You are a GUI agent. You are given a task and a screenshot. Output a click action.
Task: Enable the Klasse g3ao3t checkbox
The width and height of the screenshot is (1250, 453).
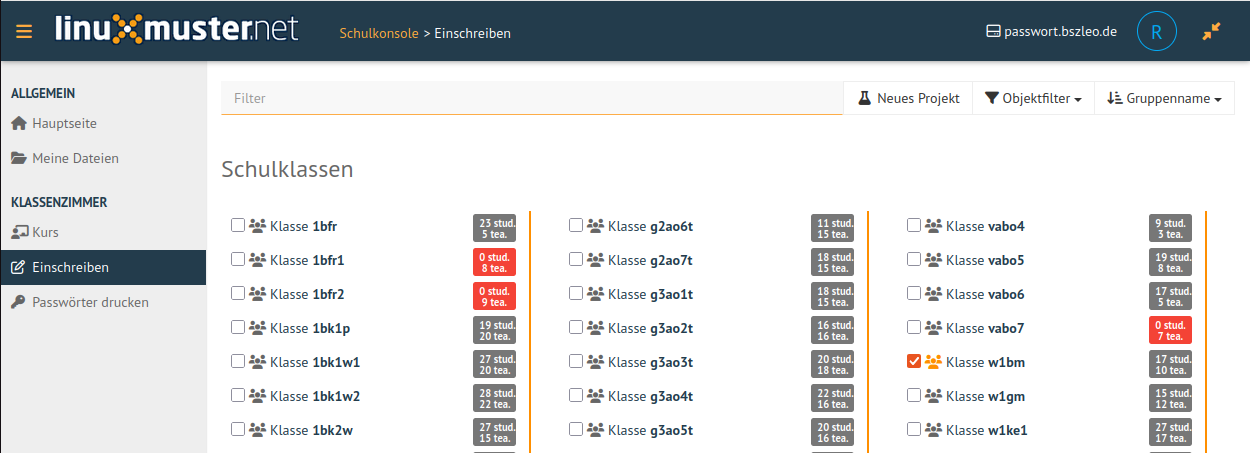576,361
